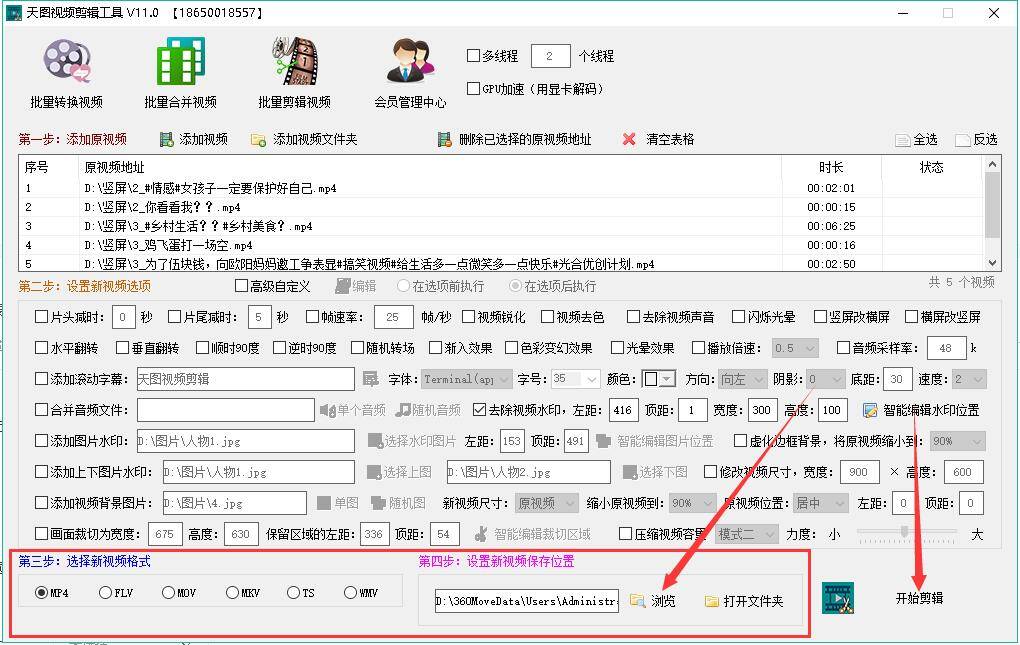Image resolution: width=1020 pixels, height=645 pixels.
Task: Tick the 高级自定义 checkbox
Action: click(241, 286)
